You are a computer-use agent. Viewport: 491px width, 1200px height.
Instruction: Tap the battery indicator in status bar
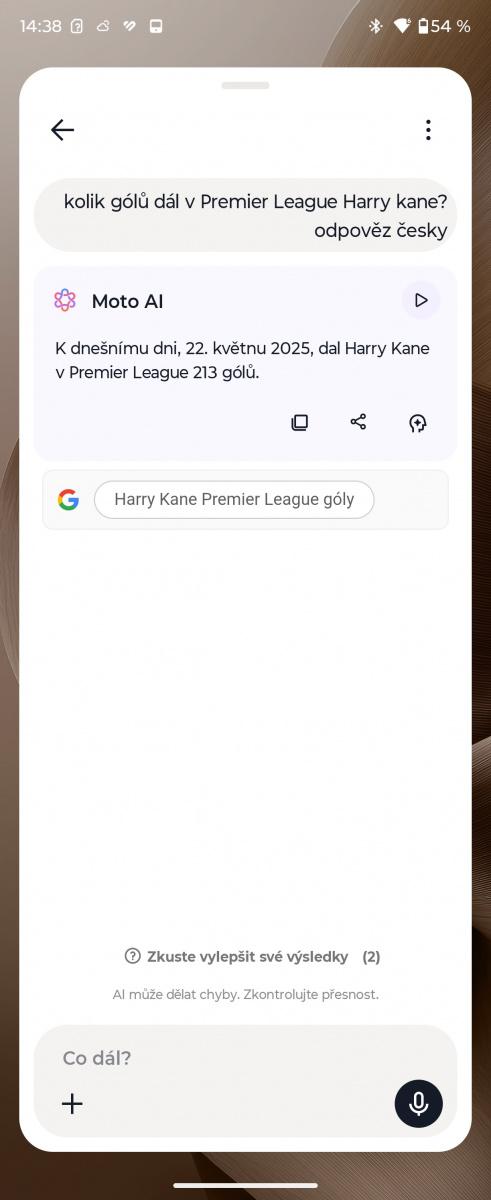point(444,26)
